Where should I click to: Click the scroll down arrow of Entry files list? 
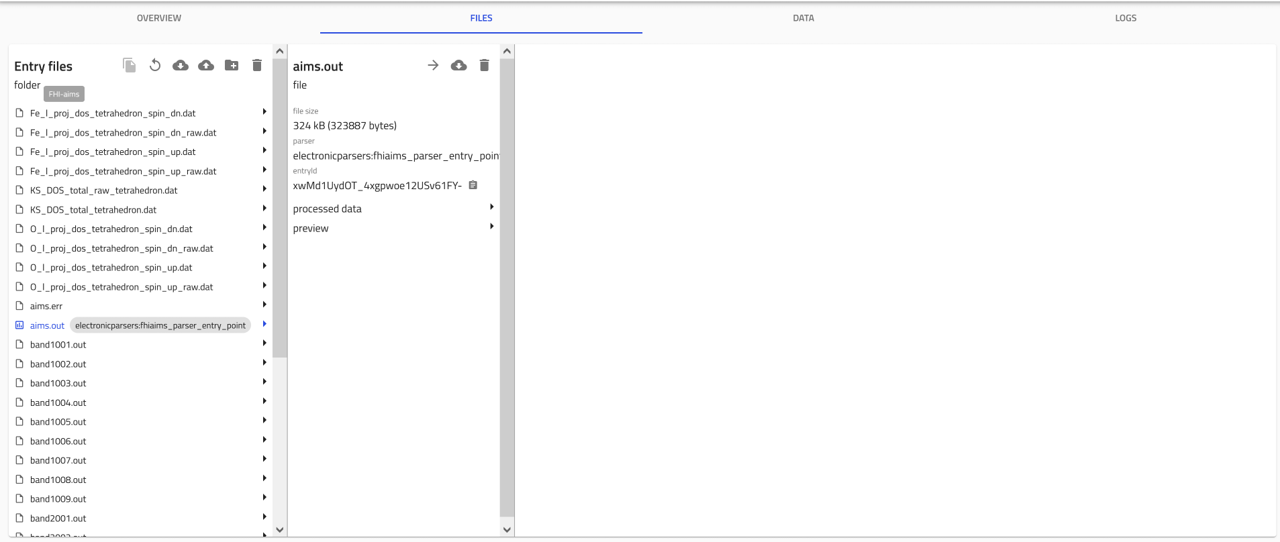pos(279,529)
